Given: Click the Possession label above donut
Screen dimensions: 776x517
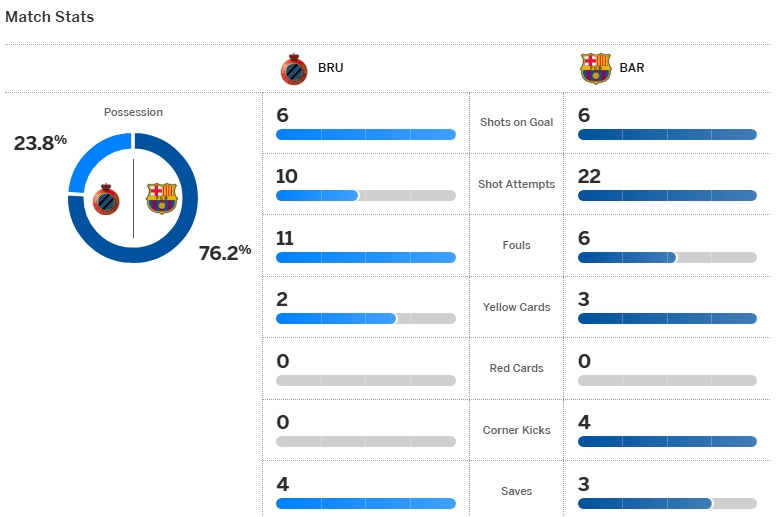Looking at the screenshot, I should click(133, 112).
